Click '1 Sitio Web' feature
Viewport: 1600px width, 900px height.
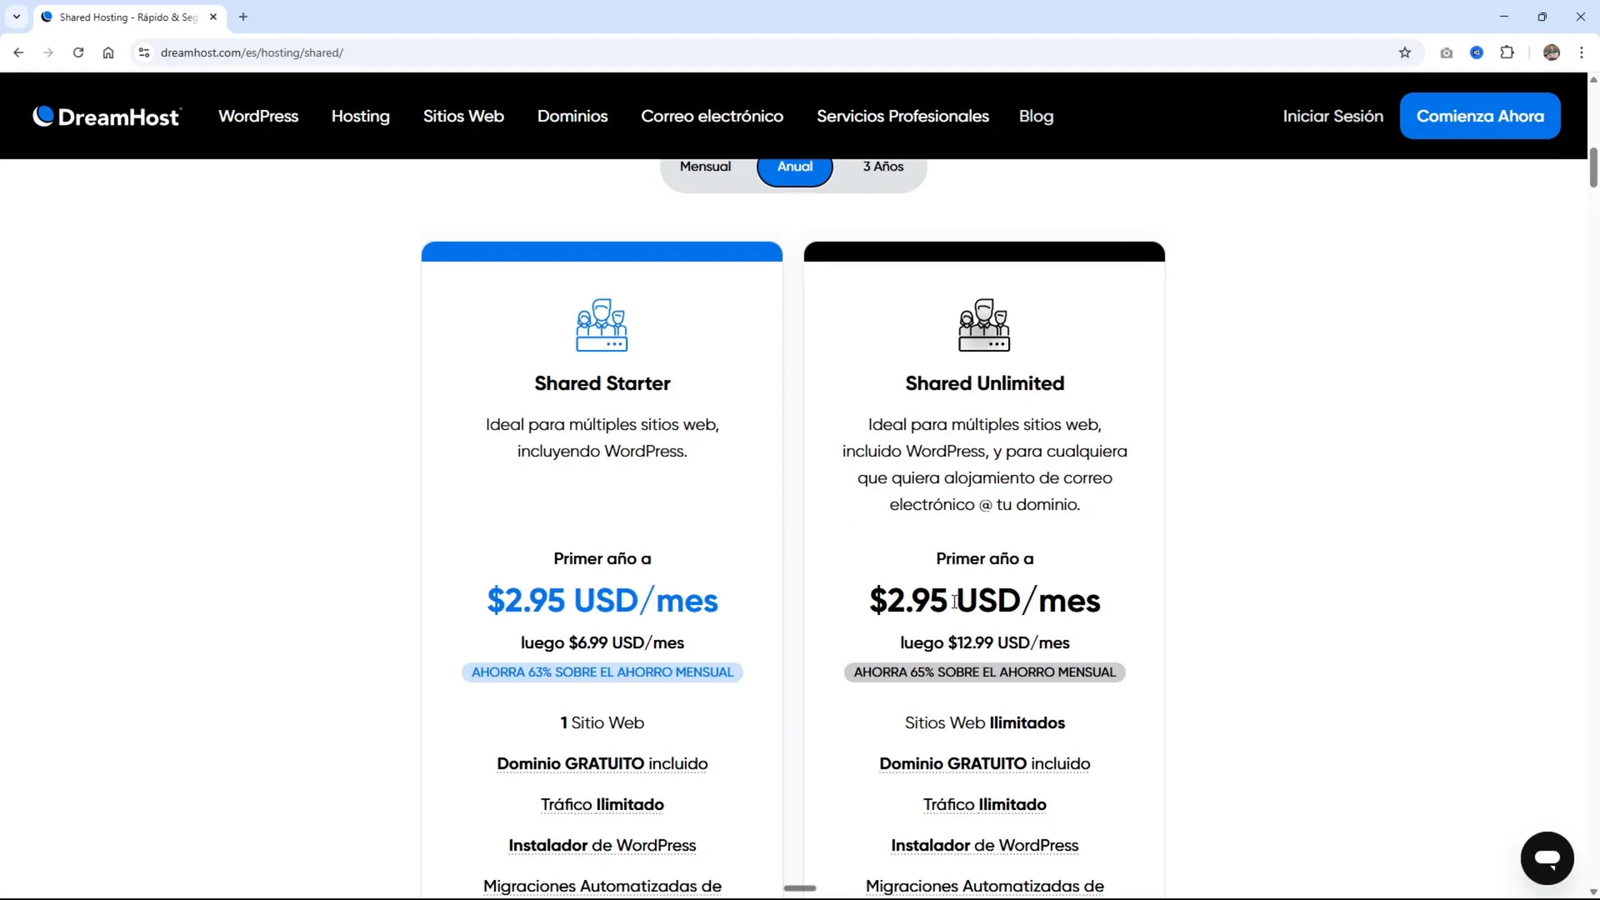[x=602, y=722]
